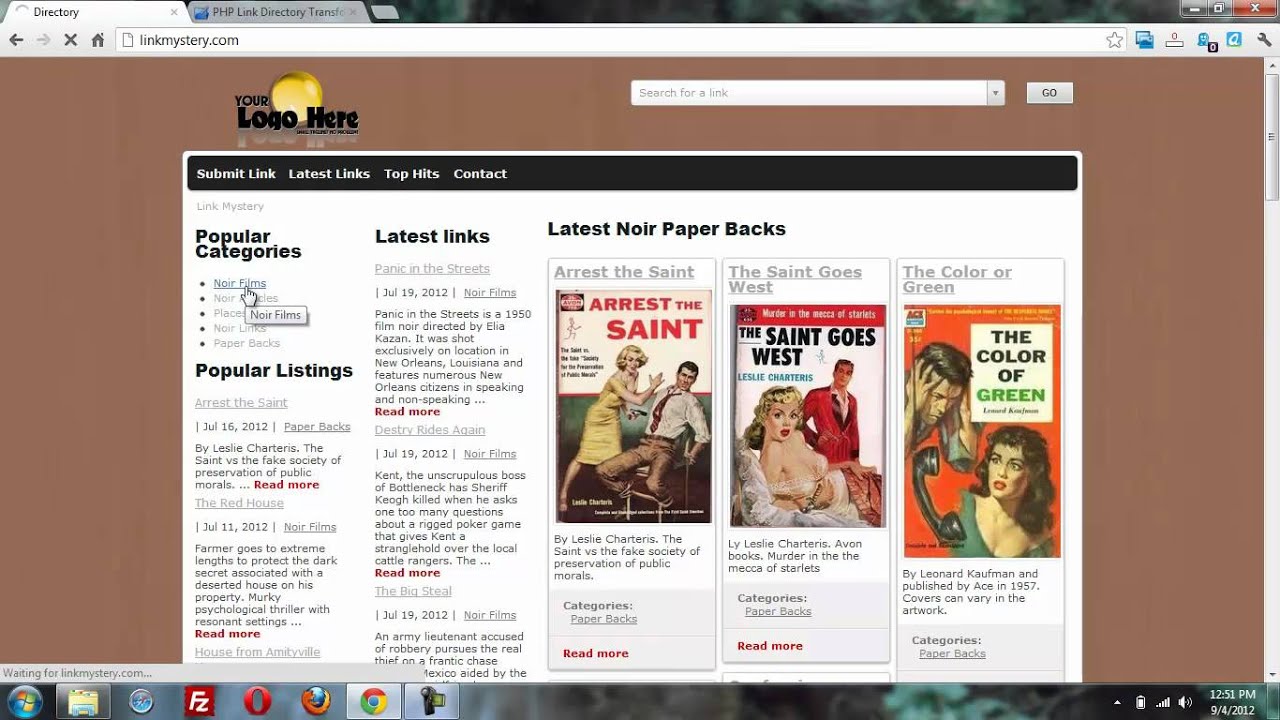Click the 'Your Logo Here' site logo
The height and width of the screenshot is (720, 1280).
coord(296,110)
